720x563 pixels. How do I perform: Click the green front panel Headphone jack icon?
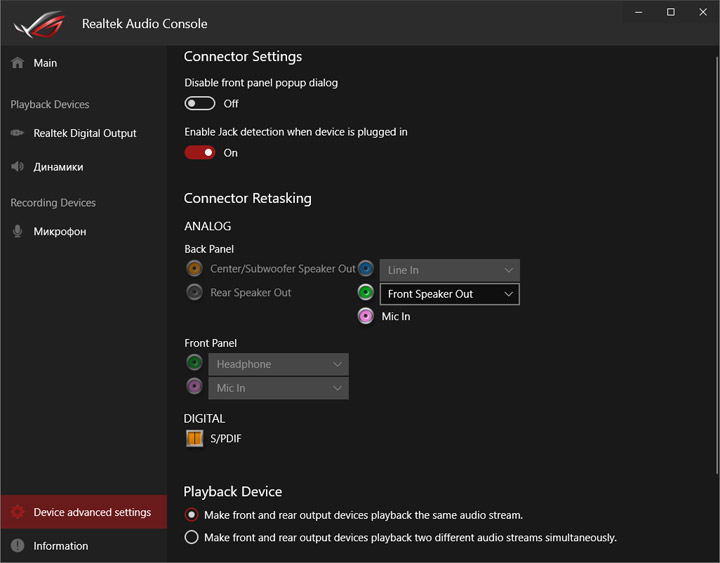coord(194,363)
